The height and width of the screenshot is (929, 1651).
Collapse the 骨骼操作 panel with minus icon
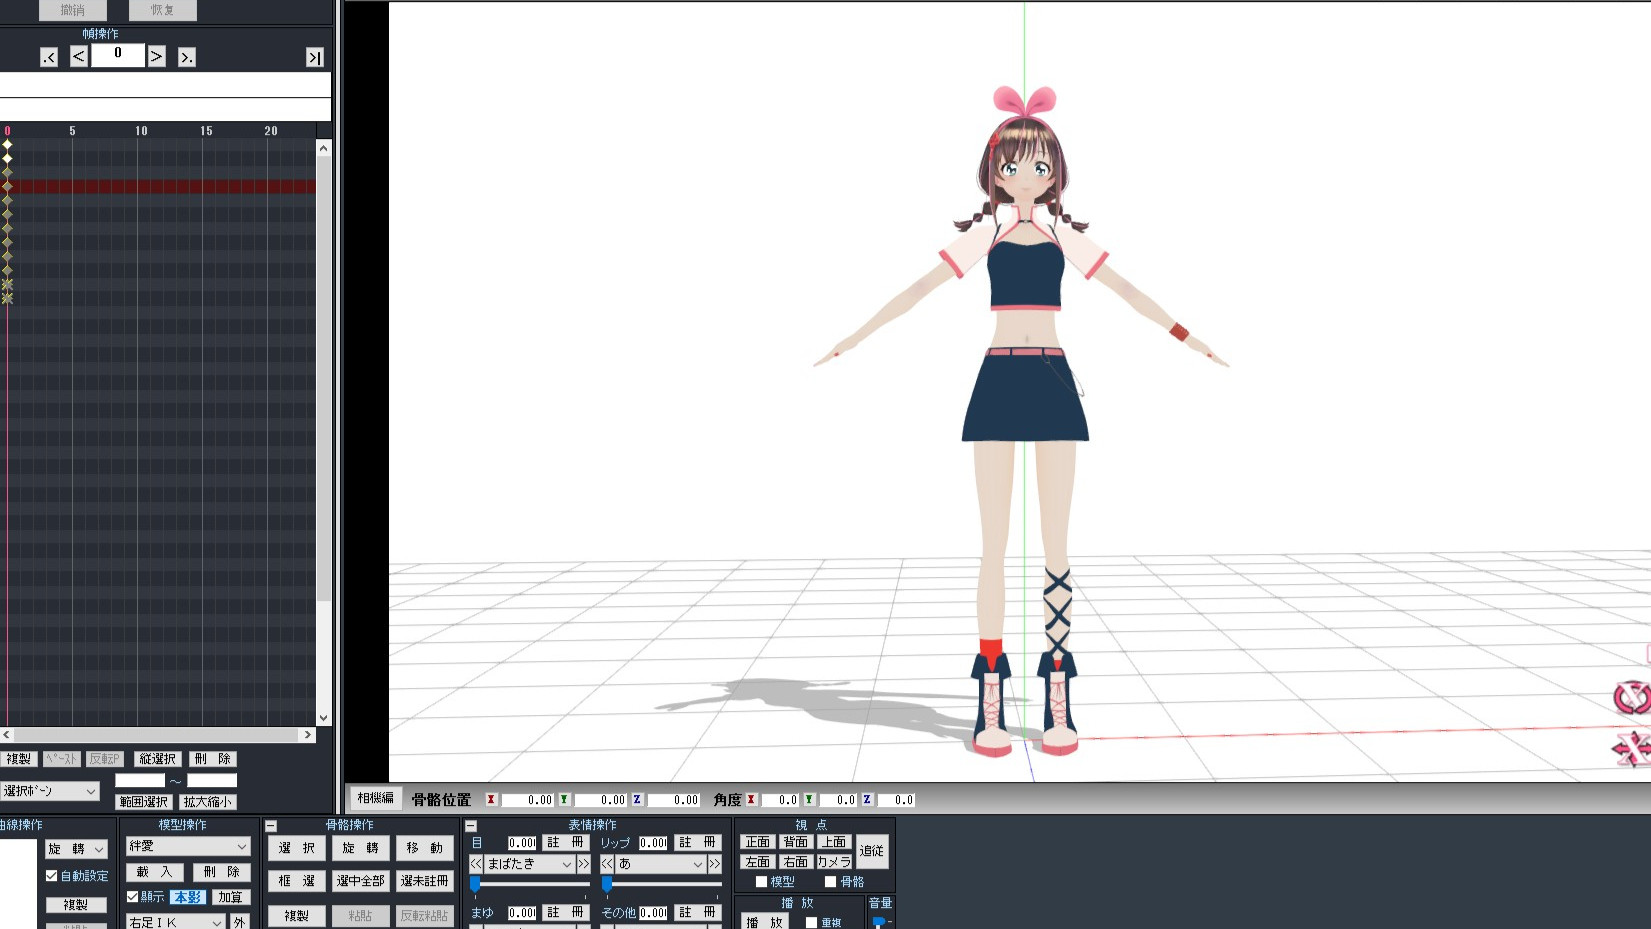(x=271, y=826)
